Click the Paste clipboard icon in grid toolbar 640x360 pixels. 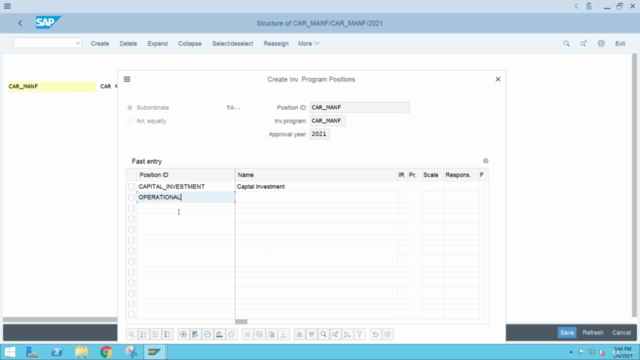click(271, 334)
